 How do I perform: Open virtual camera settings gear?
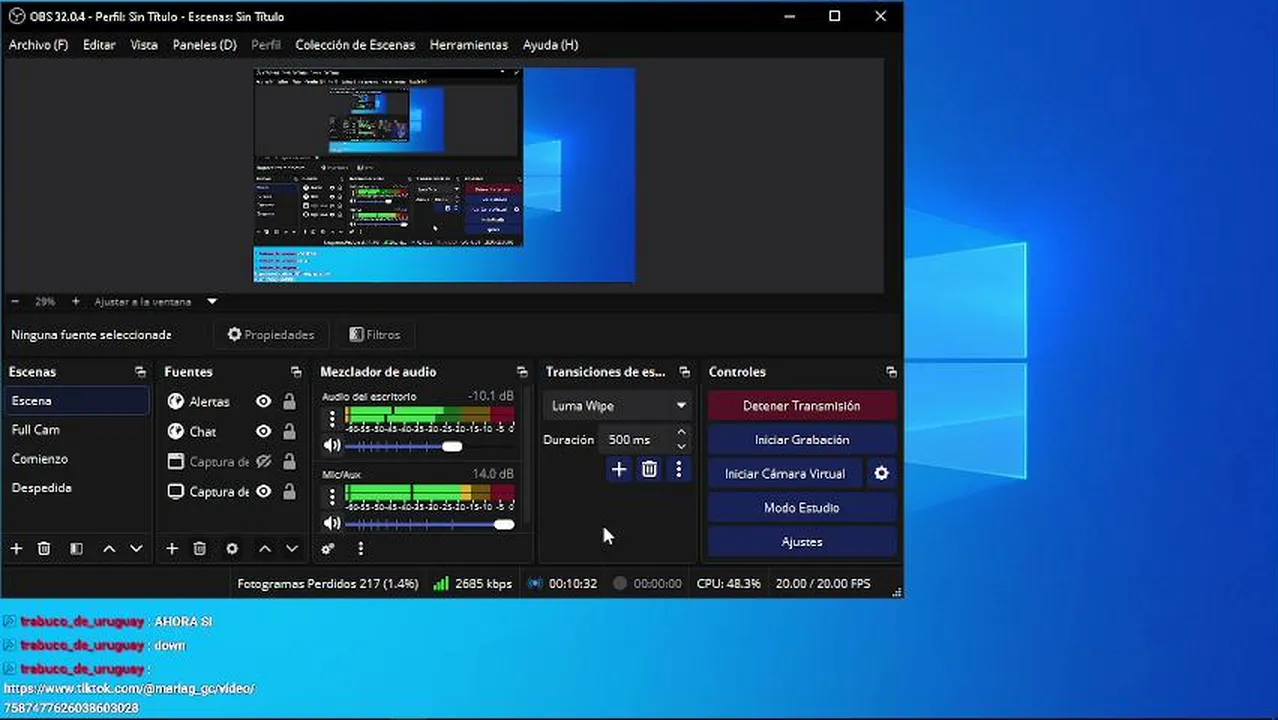[x=881, y=474]
